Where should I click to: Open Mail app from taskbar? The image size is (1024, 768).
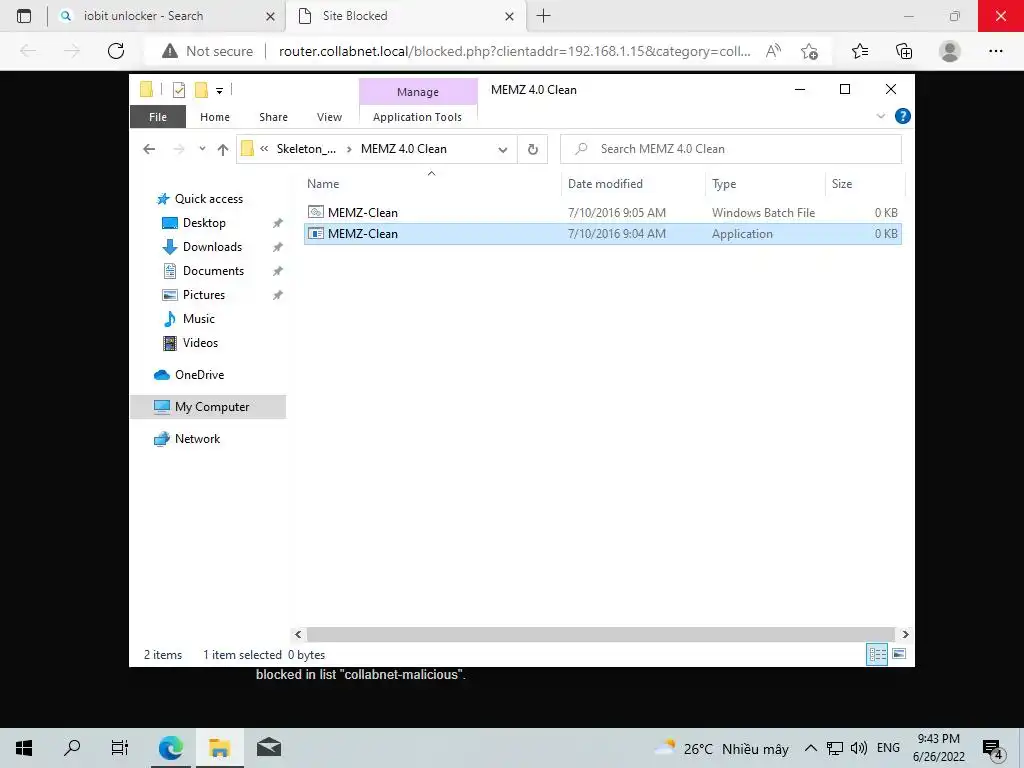point(268,748)
